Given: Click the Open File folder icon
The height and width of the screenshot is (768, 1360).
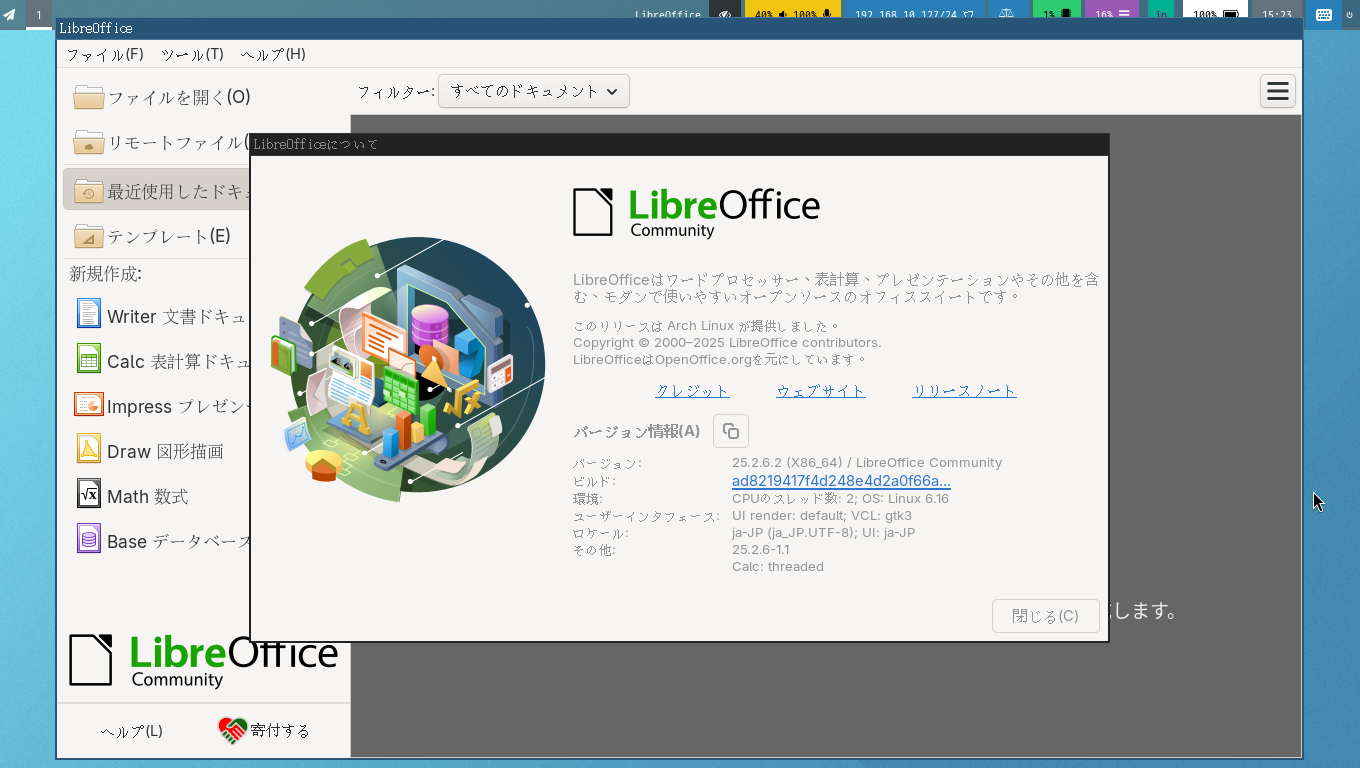Looking at the screenshot, I should tap(89, 97).
